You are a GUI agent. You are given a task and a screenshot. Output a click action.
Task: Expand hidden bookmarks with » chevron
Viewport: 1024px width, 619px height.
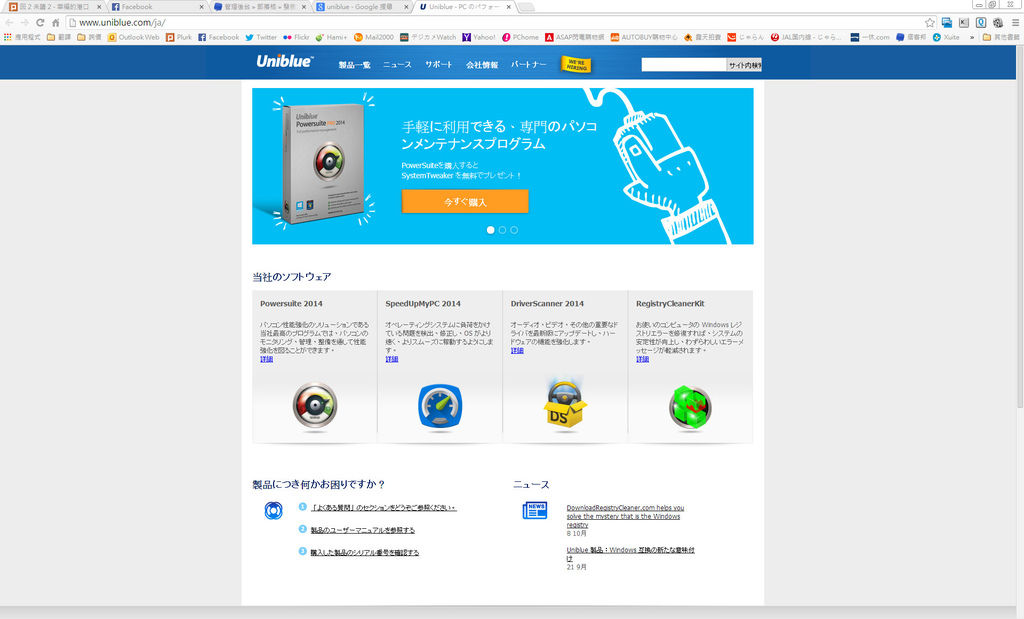point(972,37)
